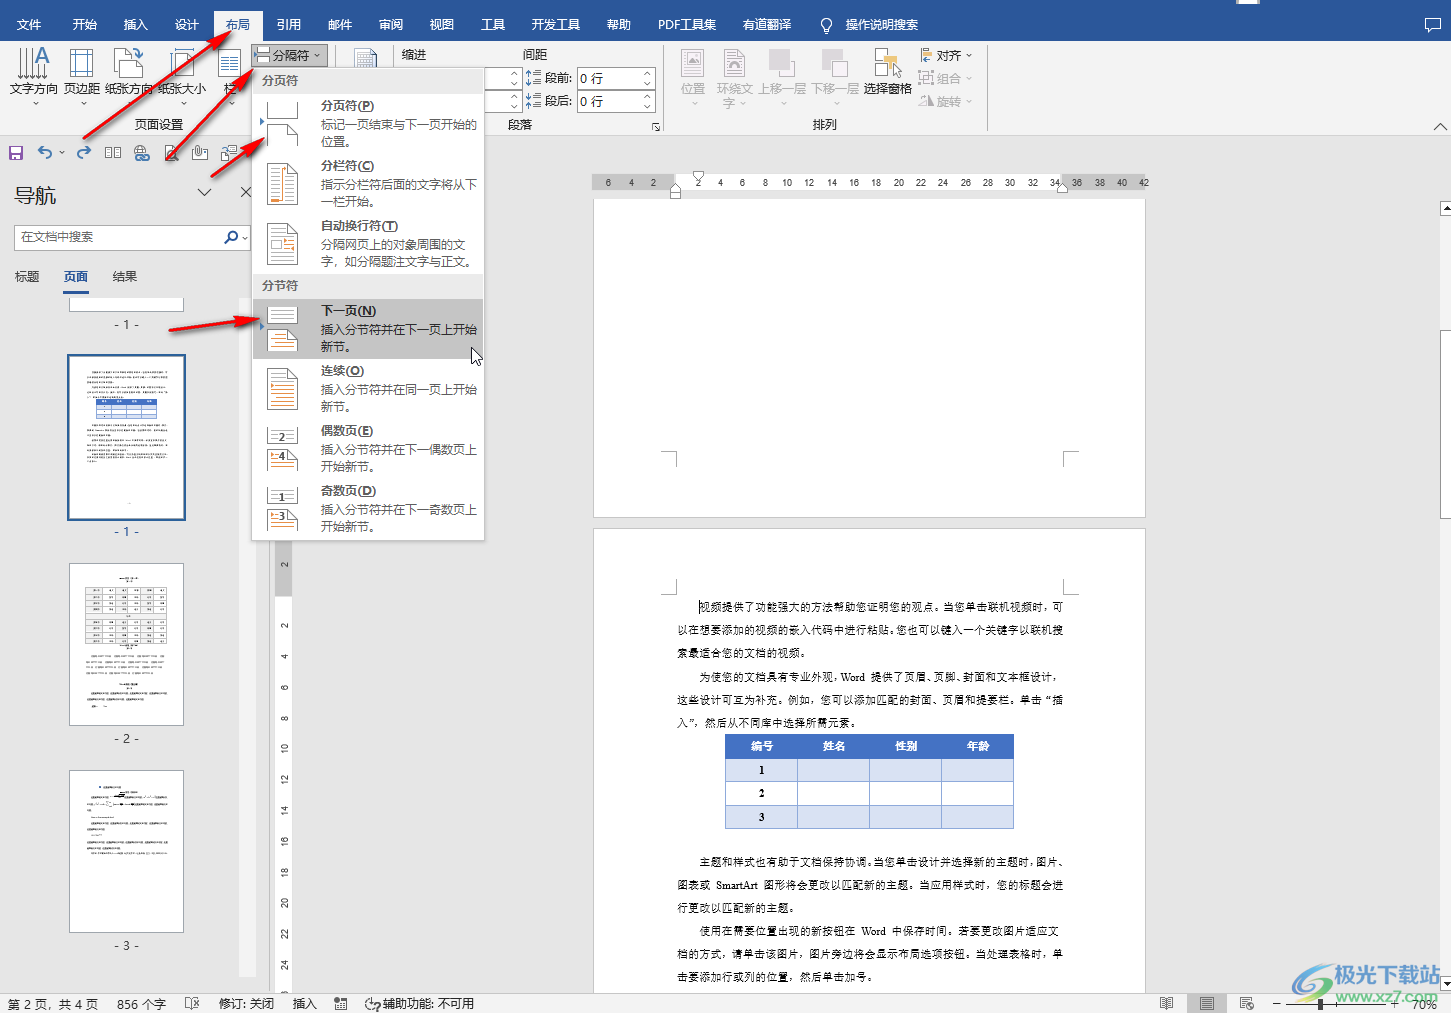Click the attachment clip icon in quick toolbar
The height and width of the screenshot is (1013, 1451).
[200, 153]
